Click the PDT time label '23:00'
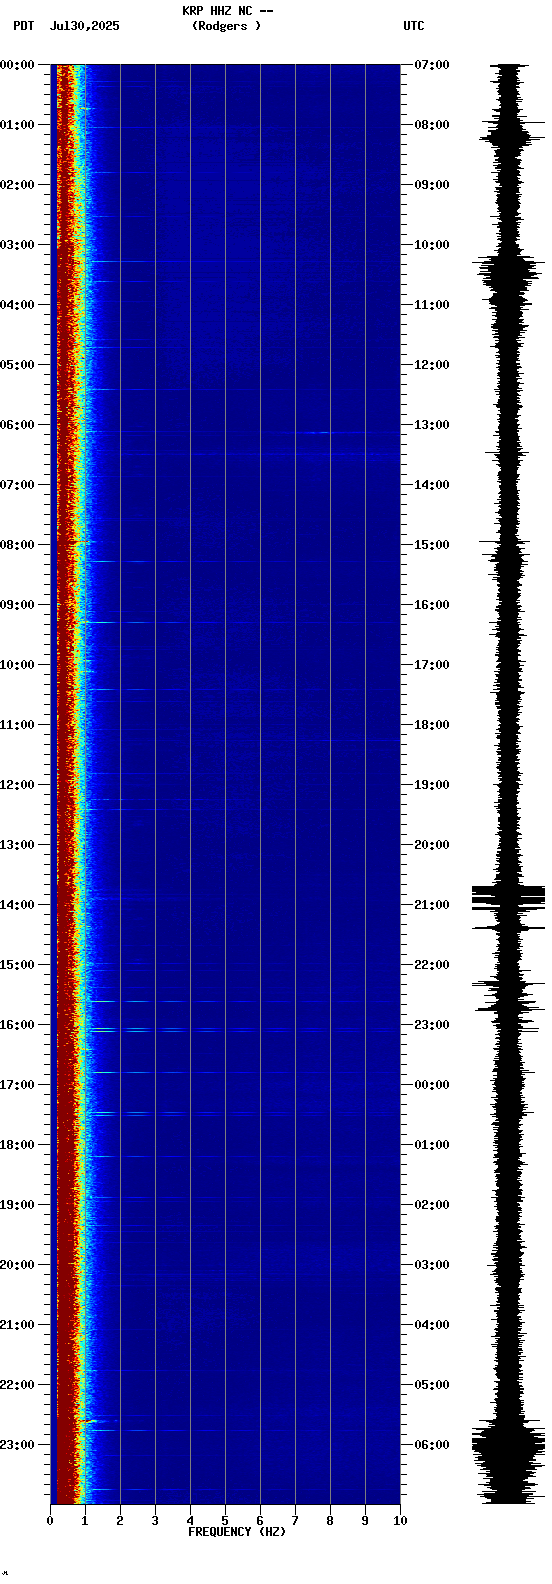This screenshot has height=1584, width=552. [x=17, y=1445]
